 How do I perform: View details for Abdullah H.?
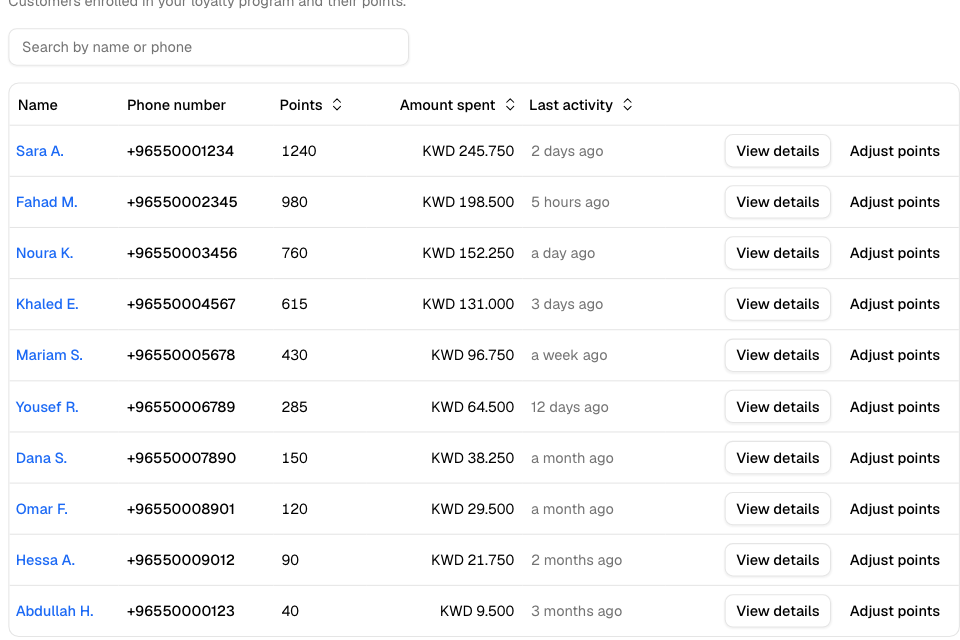(778, 611)
